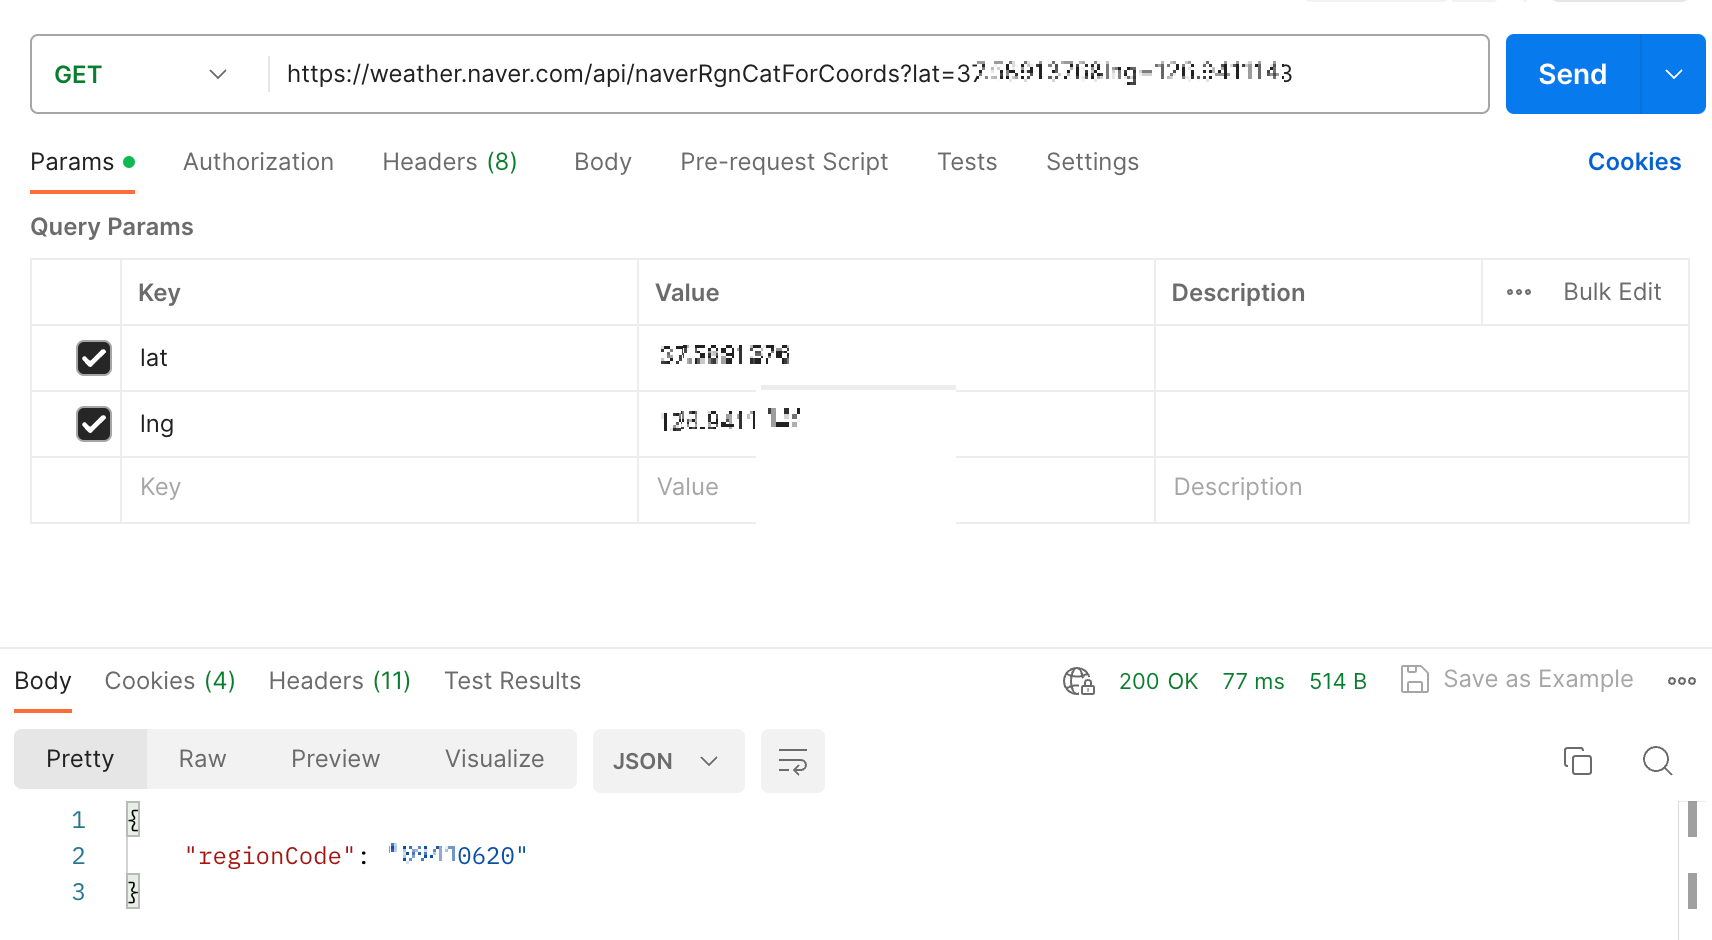Viewport: 1712px width, 940px height.
Task: Click the empty Description placeholder field
Action: tap(1422, 488)
